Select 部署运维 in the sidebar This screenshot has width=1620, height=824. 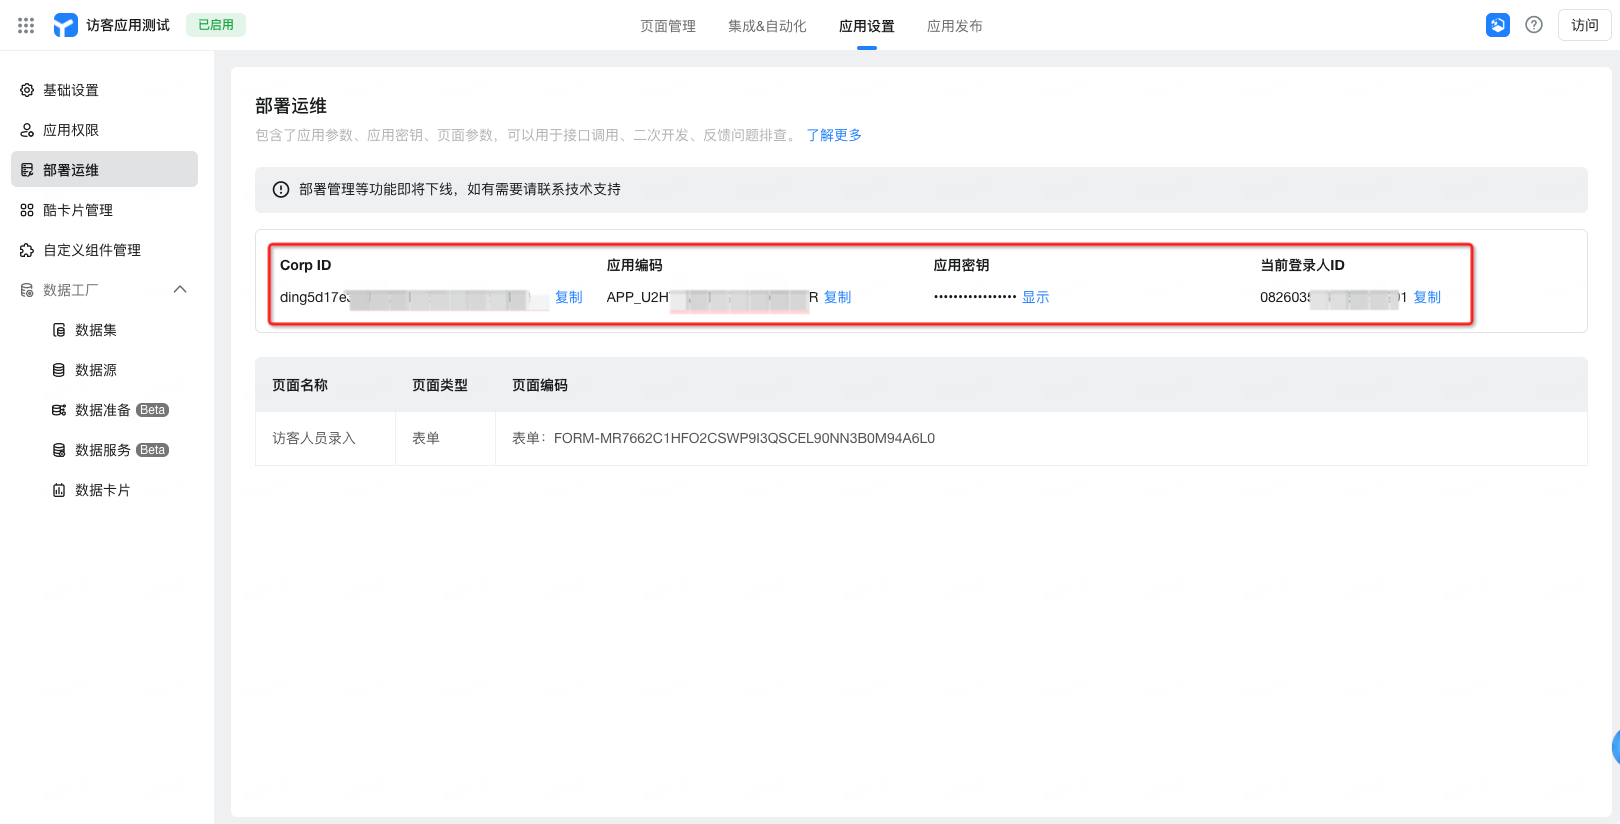[x=105, y=170]
